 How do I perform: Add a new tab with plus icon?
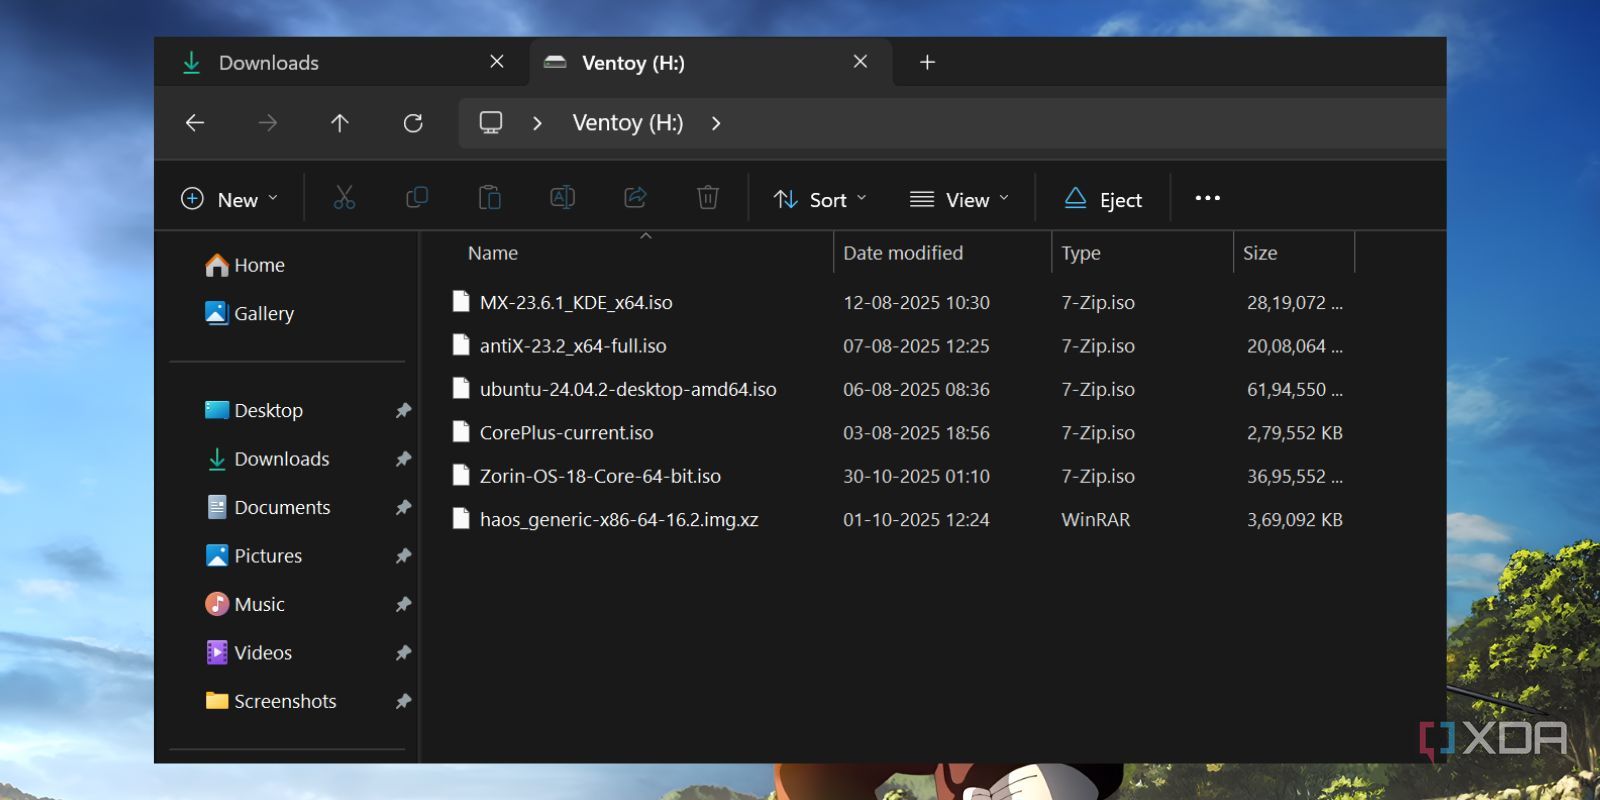927,62
